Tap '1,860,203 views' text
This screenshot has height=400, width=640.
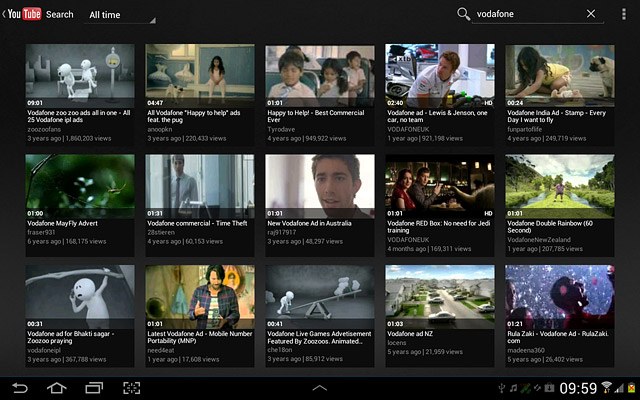(88, 138)
